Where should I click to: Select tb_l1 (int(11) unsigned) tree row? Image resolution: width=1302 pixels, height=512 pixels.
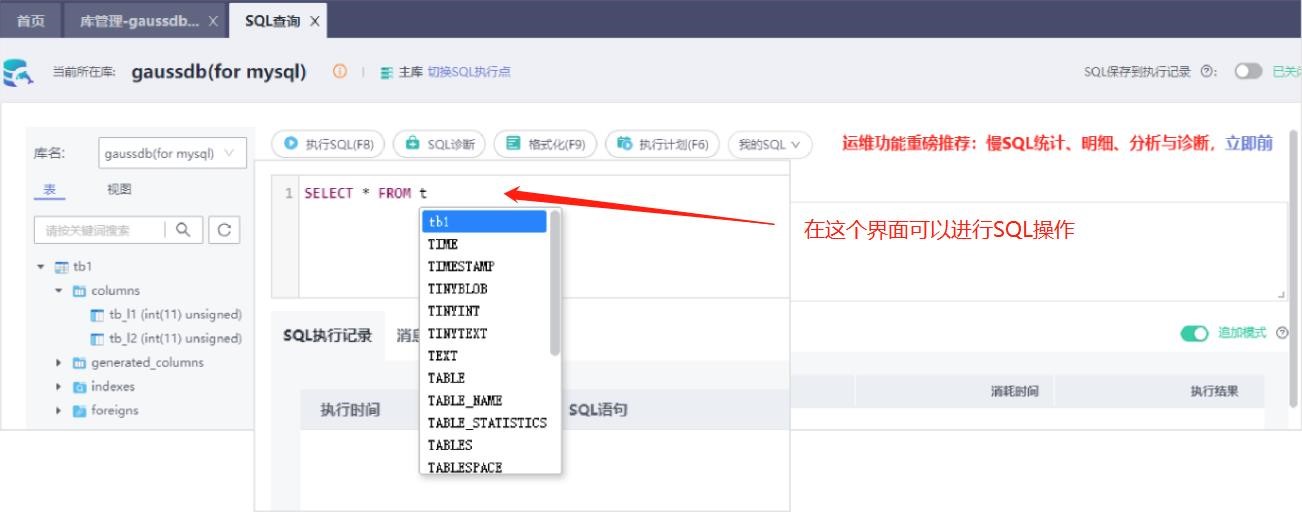[x=166, y=315]
